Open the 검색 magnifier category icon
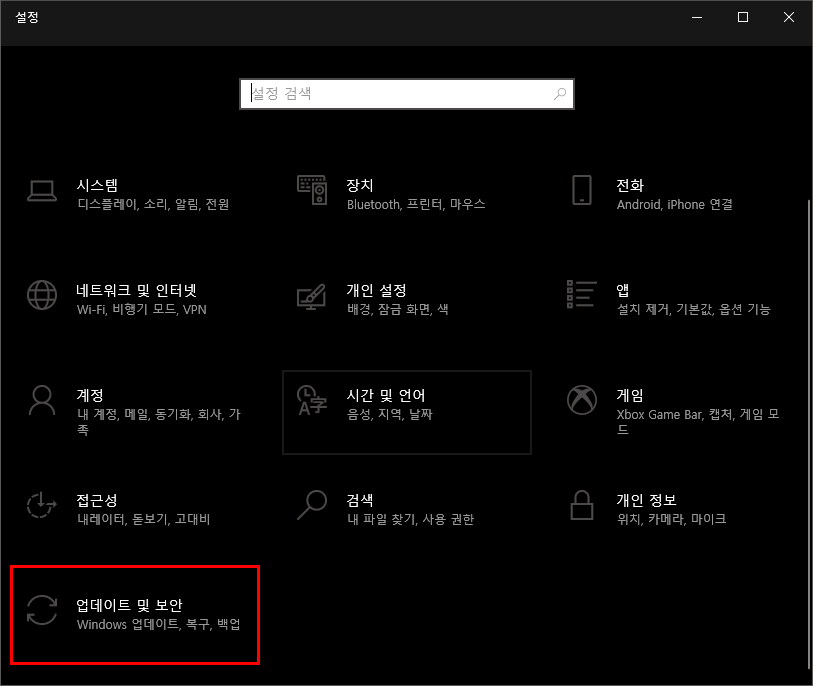Screen dimensions: 813x686 tap(312, 505)
